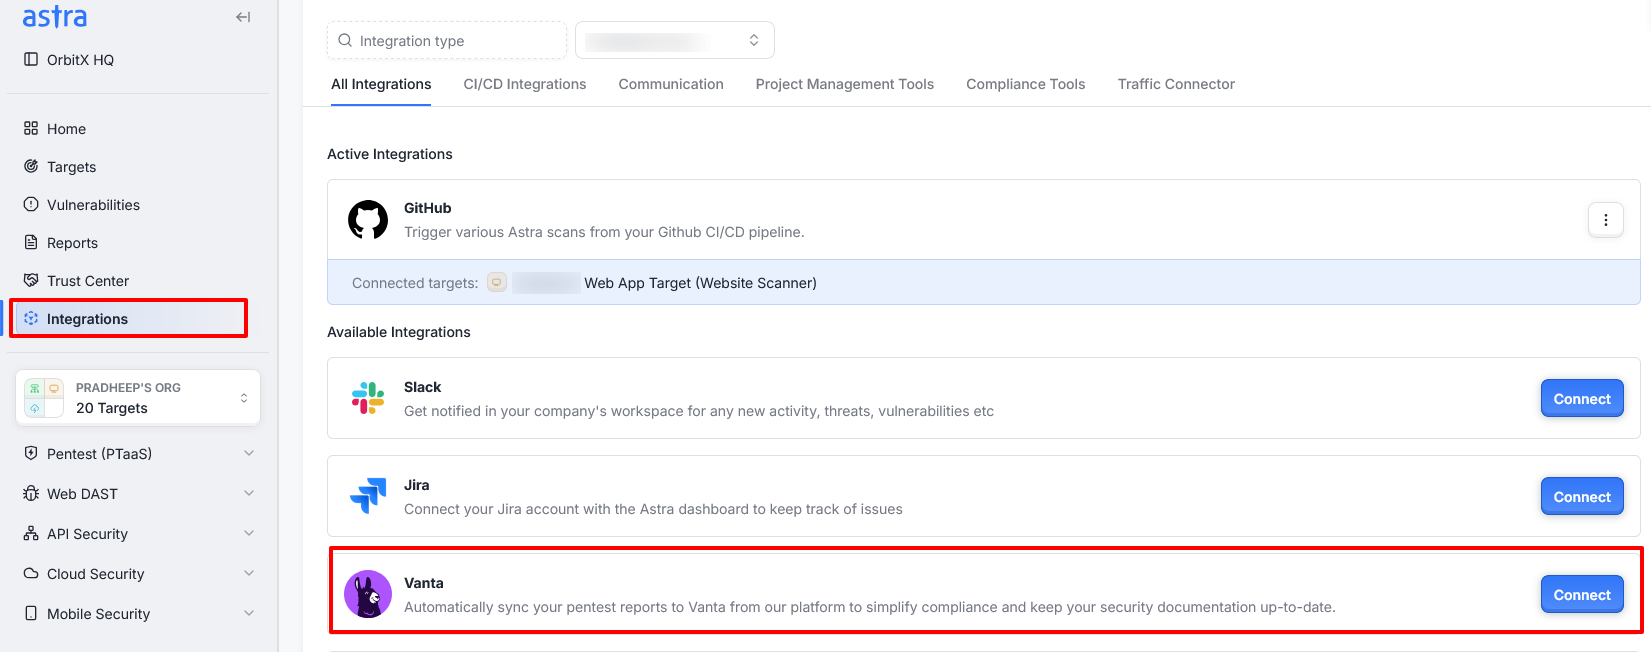Click the GitHub integration title
Viewport: 1651px width, 652px height.
[x=428, y=208]
